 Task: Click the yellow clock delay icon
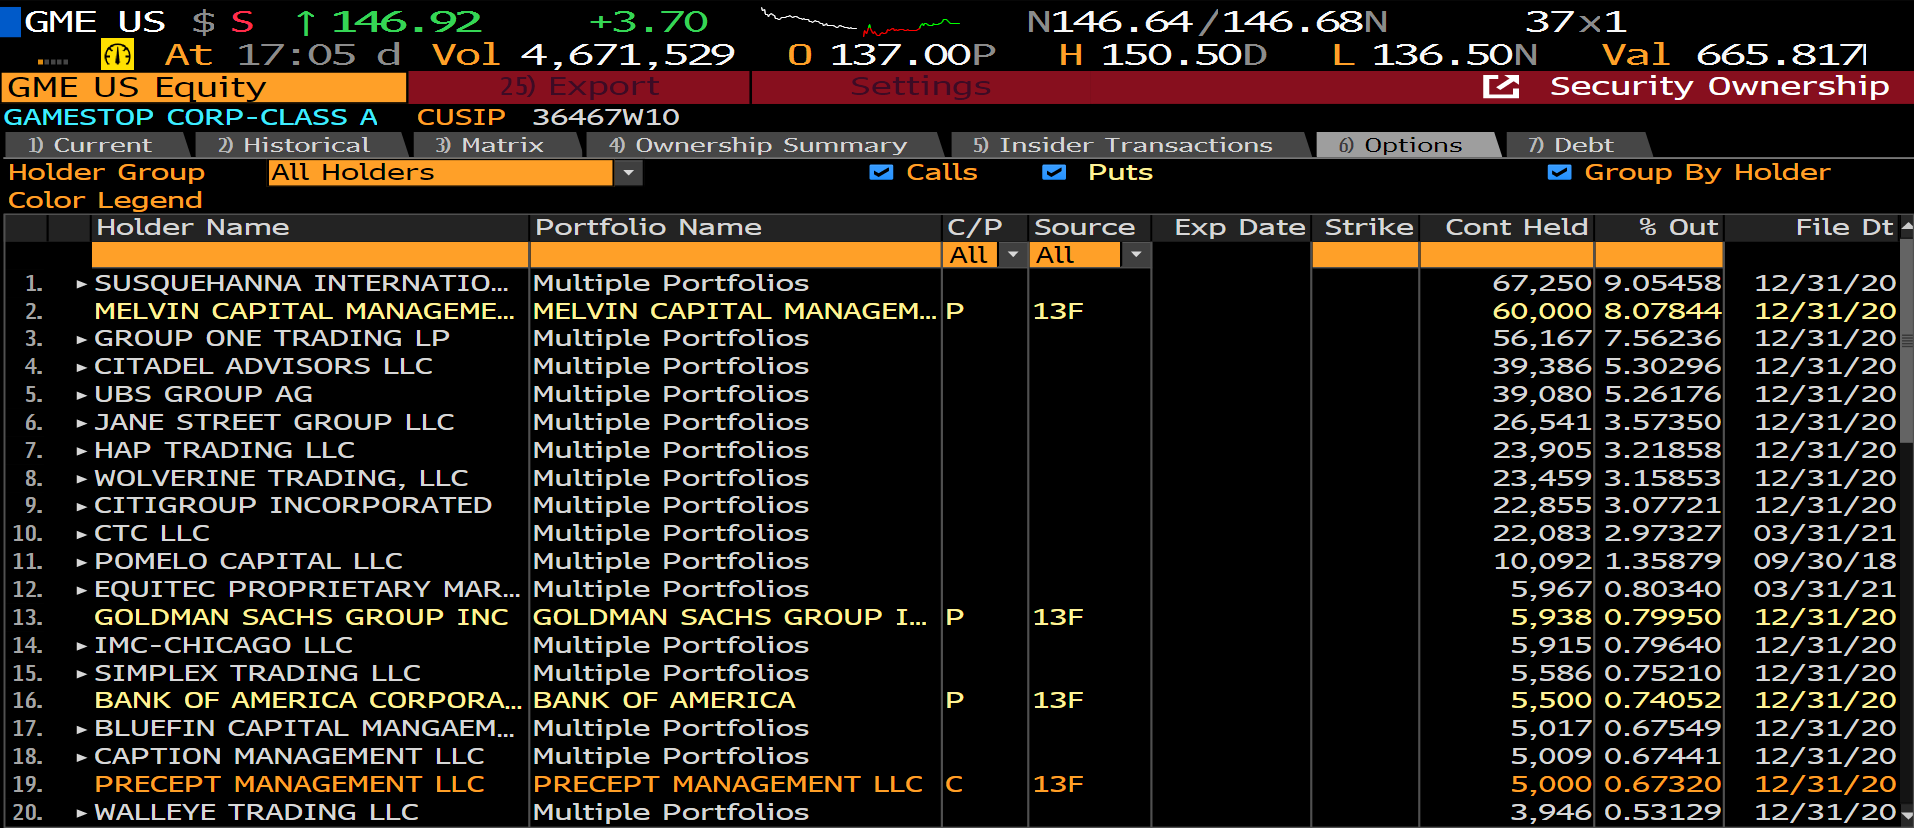(x=117, y=54)
